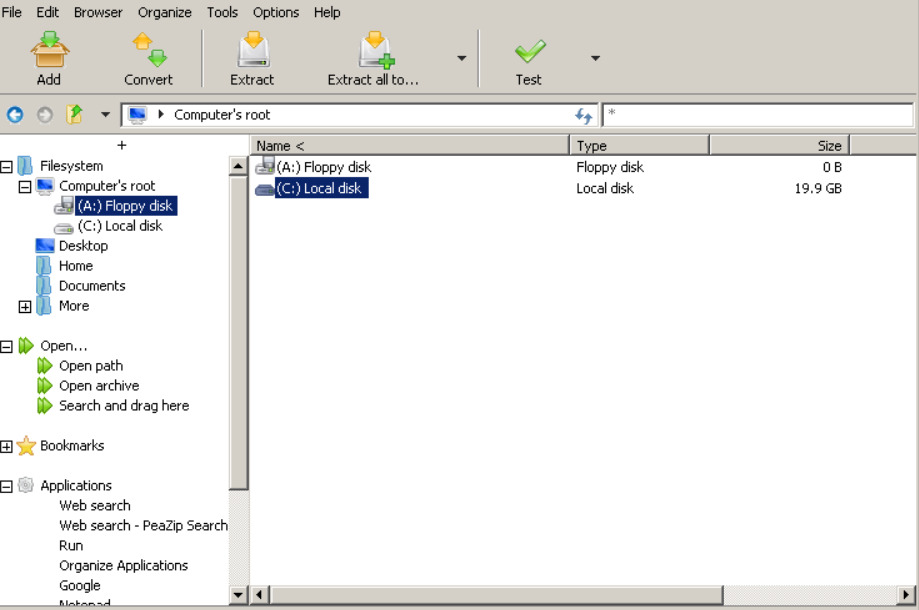The width and height of the screenshot is (919, 610).
Task: Click breadcrumb arrow before Computer's root
Action: point(161,114)
